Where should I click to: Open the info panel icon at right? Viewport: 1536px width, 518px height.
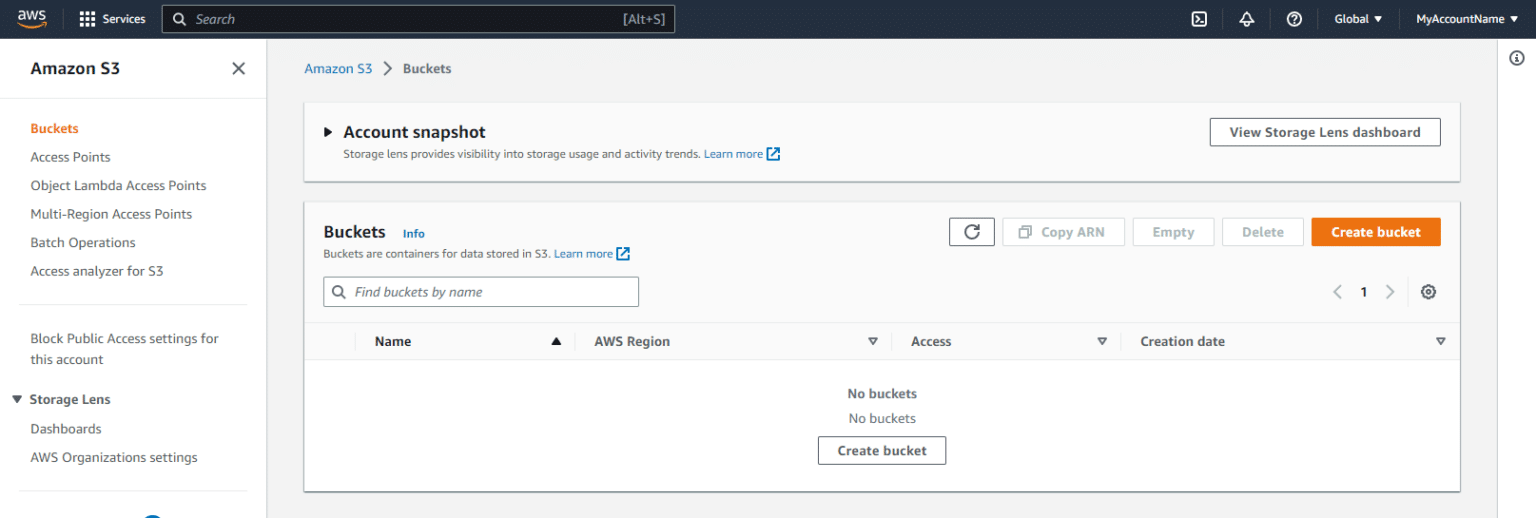[x=1516, y=59]
